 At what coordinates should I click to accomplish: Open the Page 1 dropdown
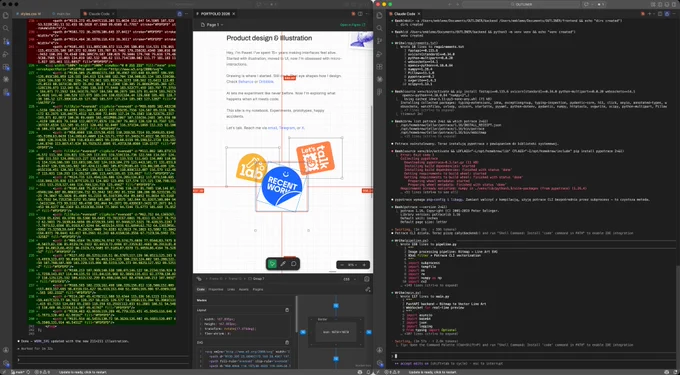click(x=212, y=25)
